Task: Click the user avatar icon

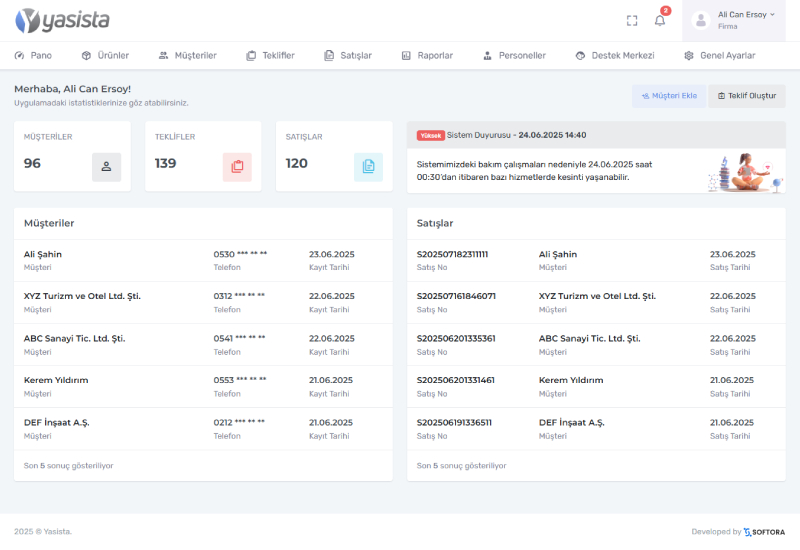Action: [701, 20]
